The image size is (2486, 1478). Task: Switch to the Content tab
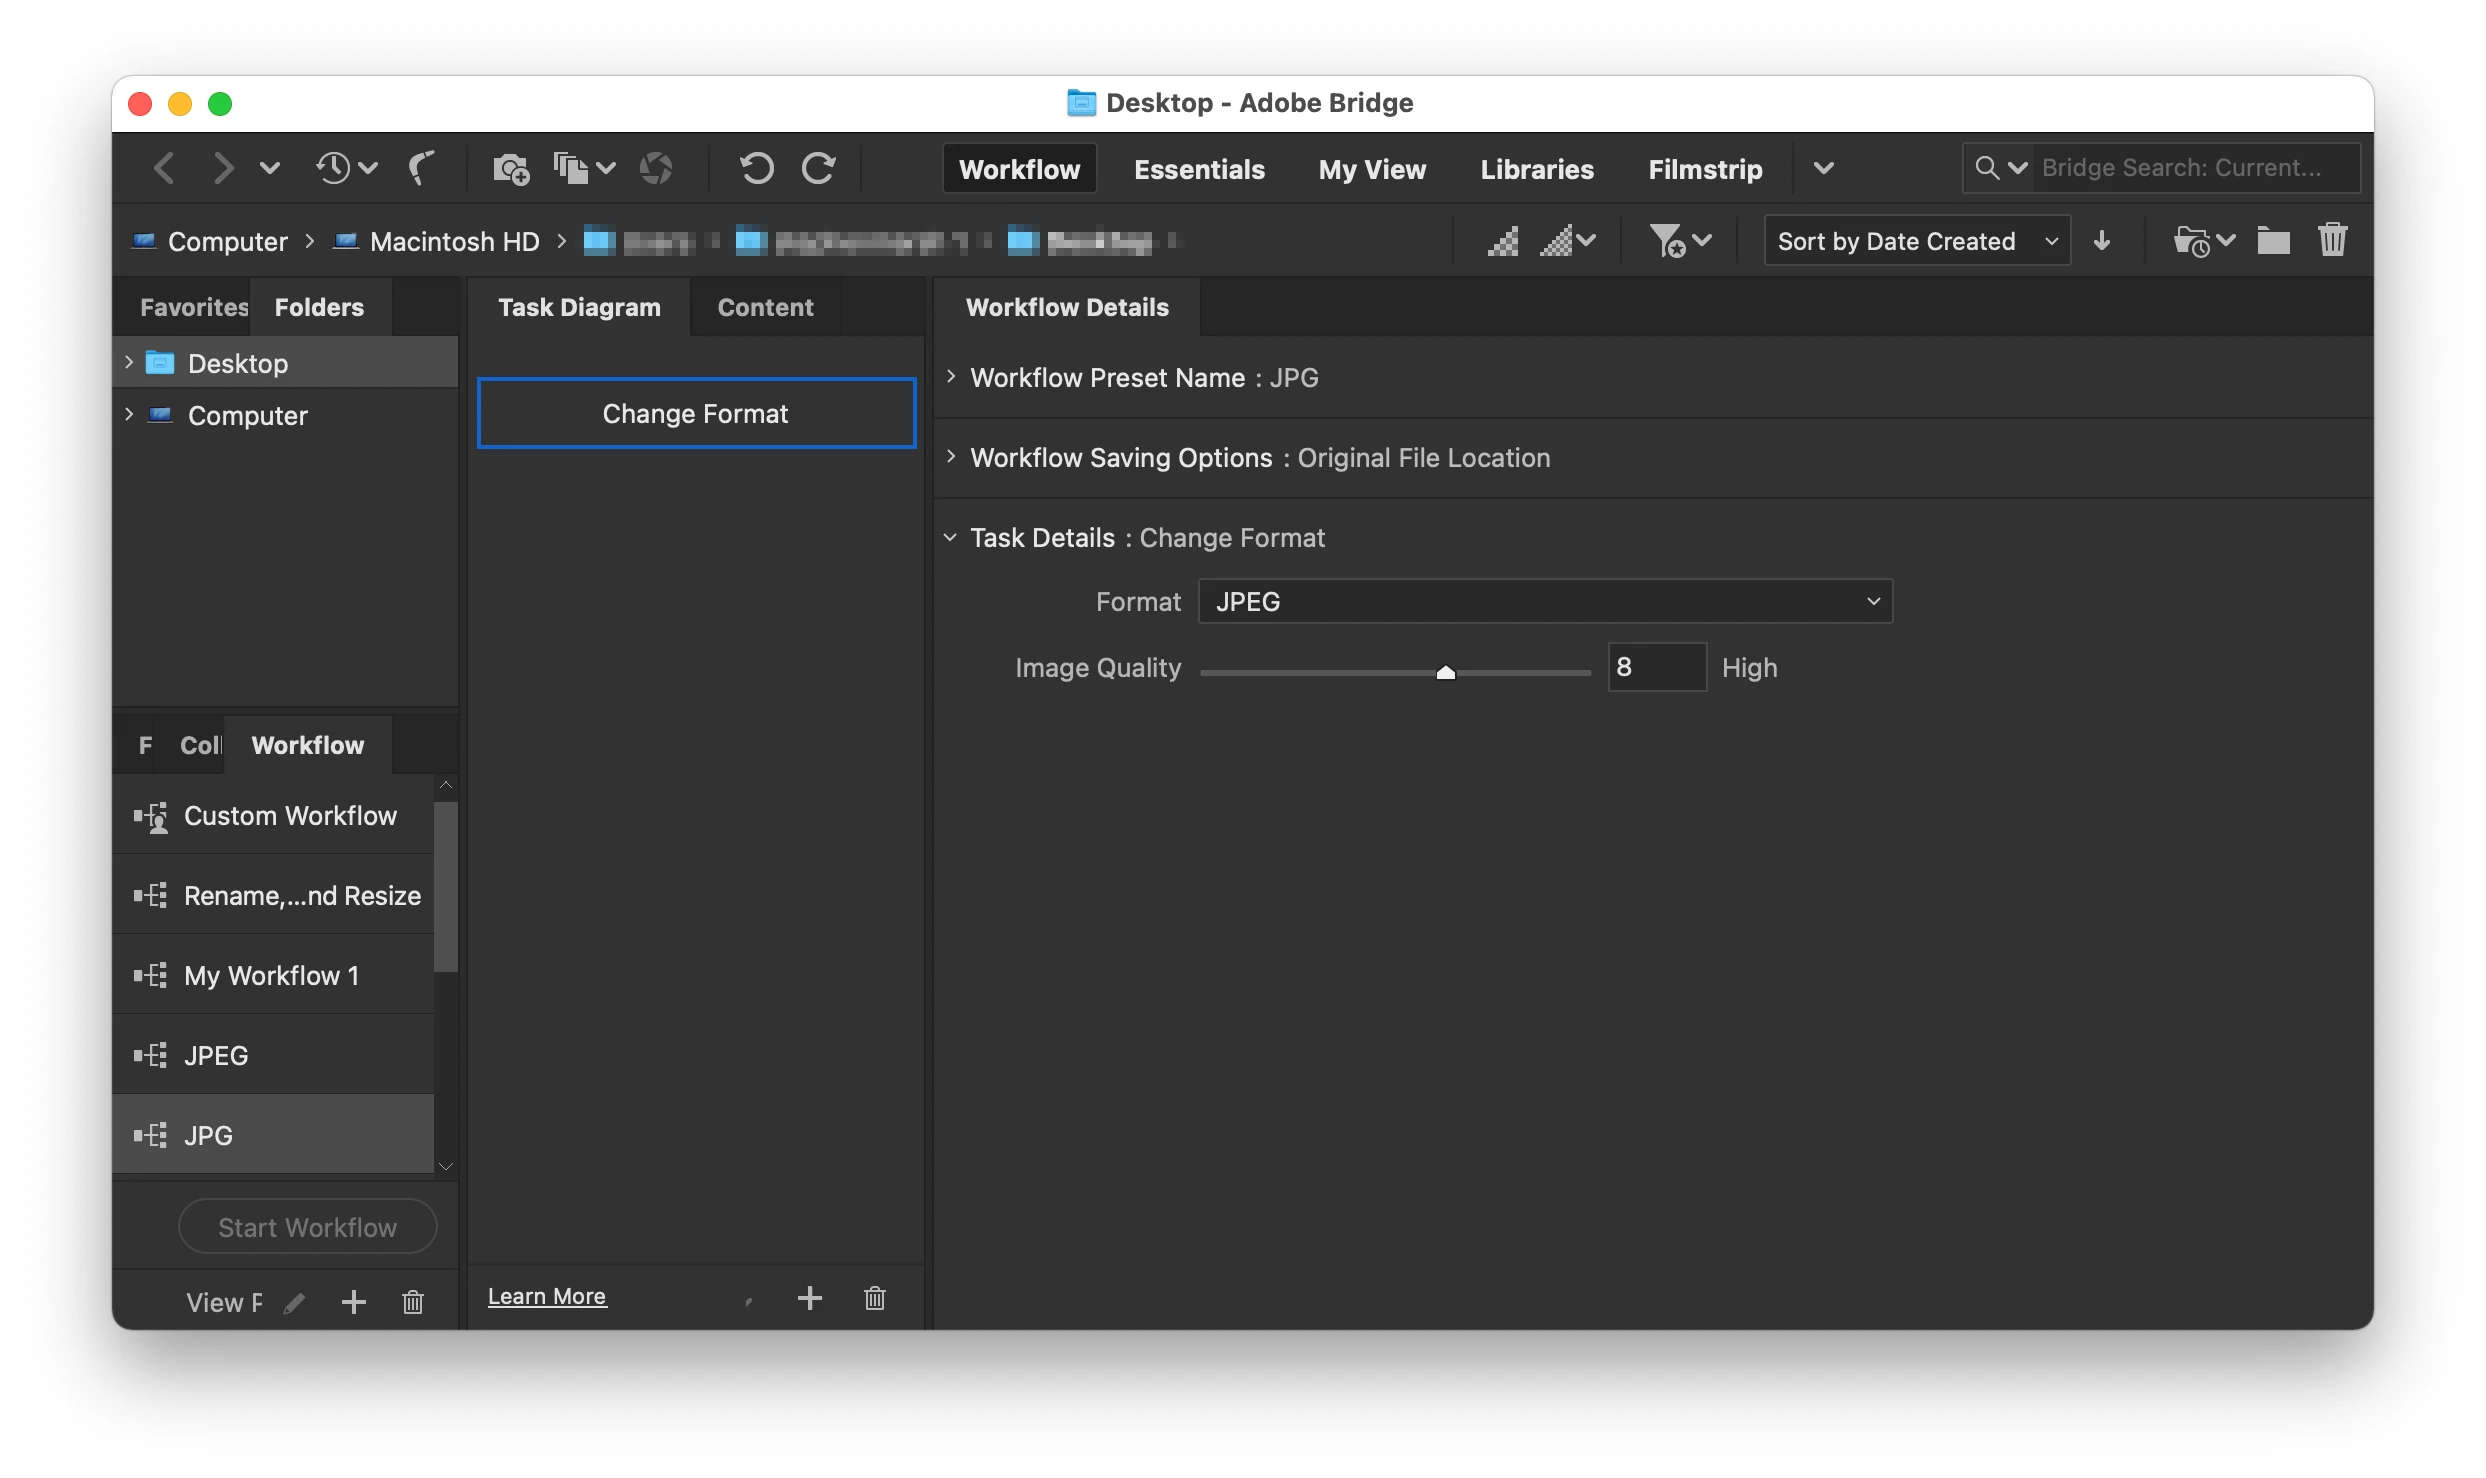[x=765, y=307]
